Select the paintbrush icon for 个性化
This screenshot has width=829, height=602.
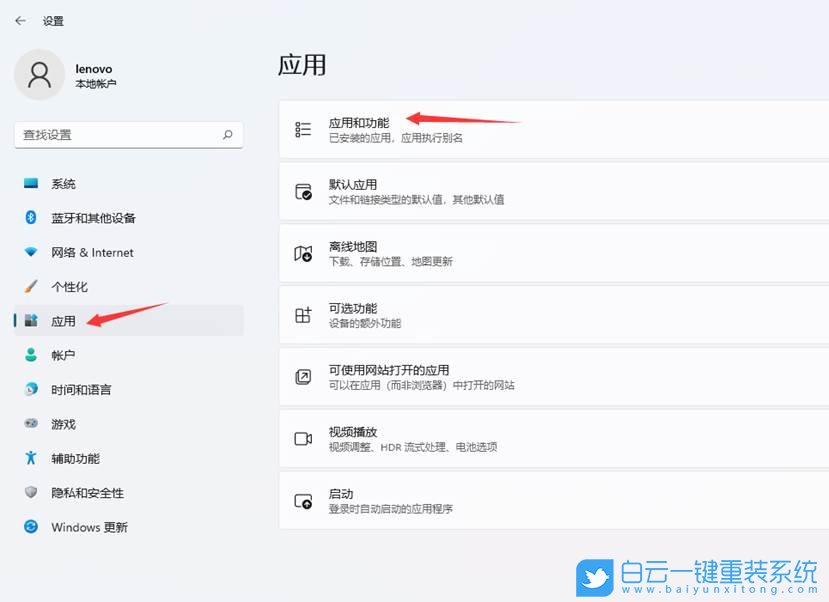(33, 287)
